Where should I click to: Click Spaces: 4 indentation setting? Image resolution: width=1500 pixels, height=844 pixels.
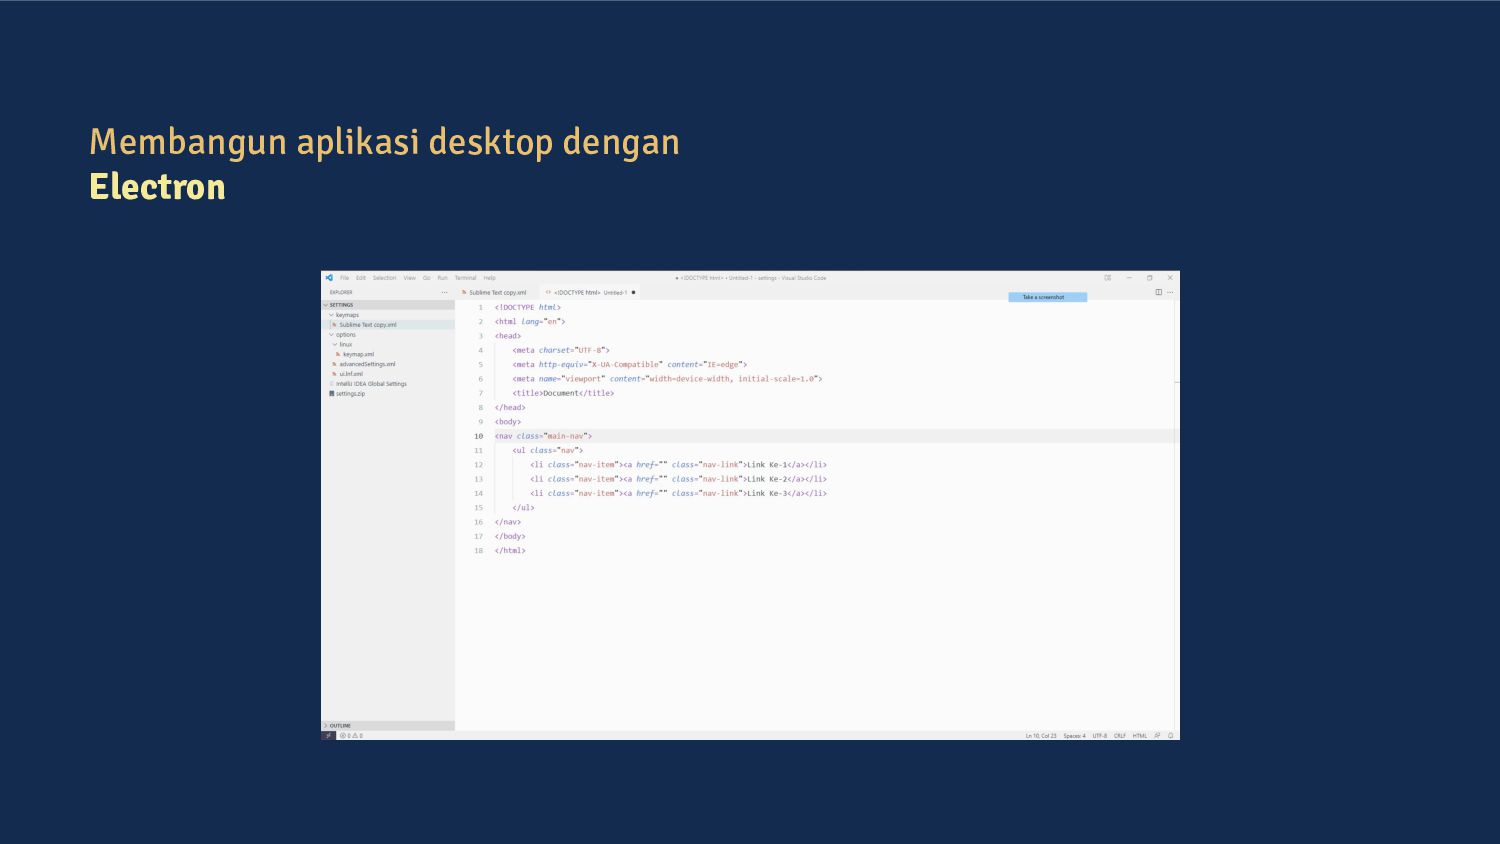coord(1074,736)
